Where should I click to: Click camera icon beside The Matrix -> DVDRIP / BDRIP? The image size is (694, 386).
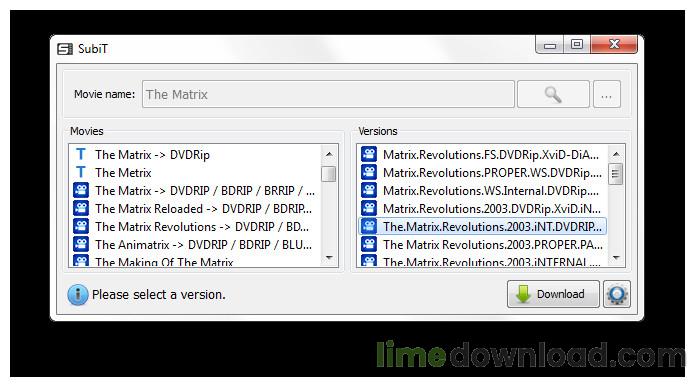81,190
